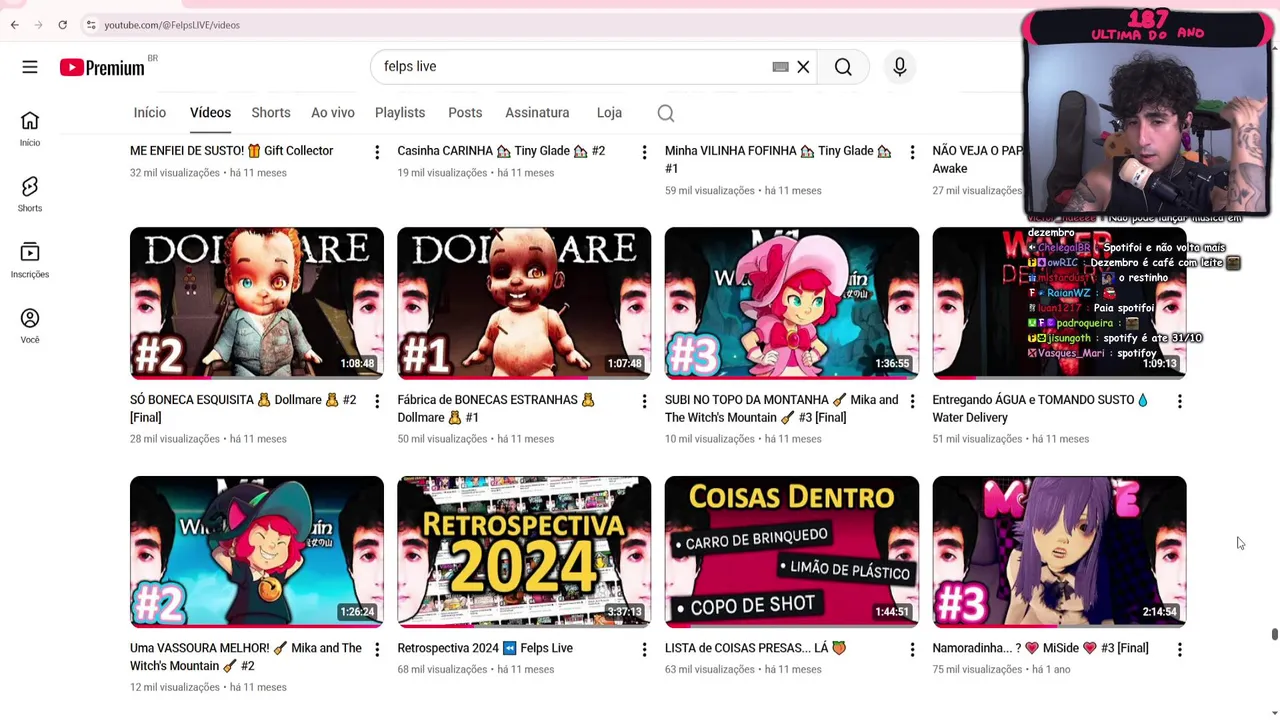Select the Vídeos channel tab
Viewport: 1280px width, 720px height.
pos(210,113)
